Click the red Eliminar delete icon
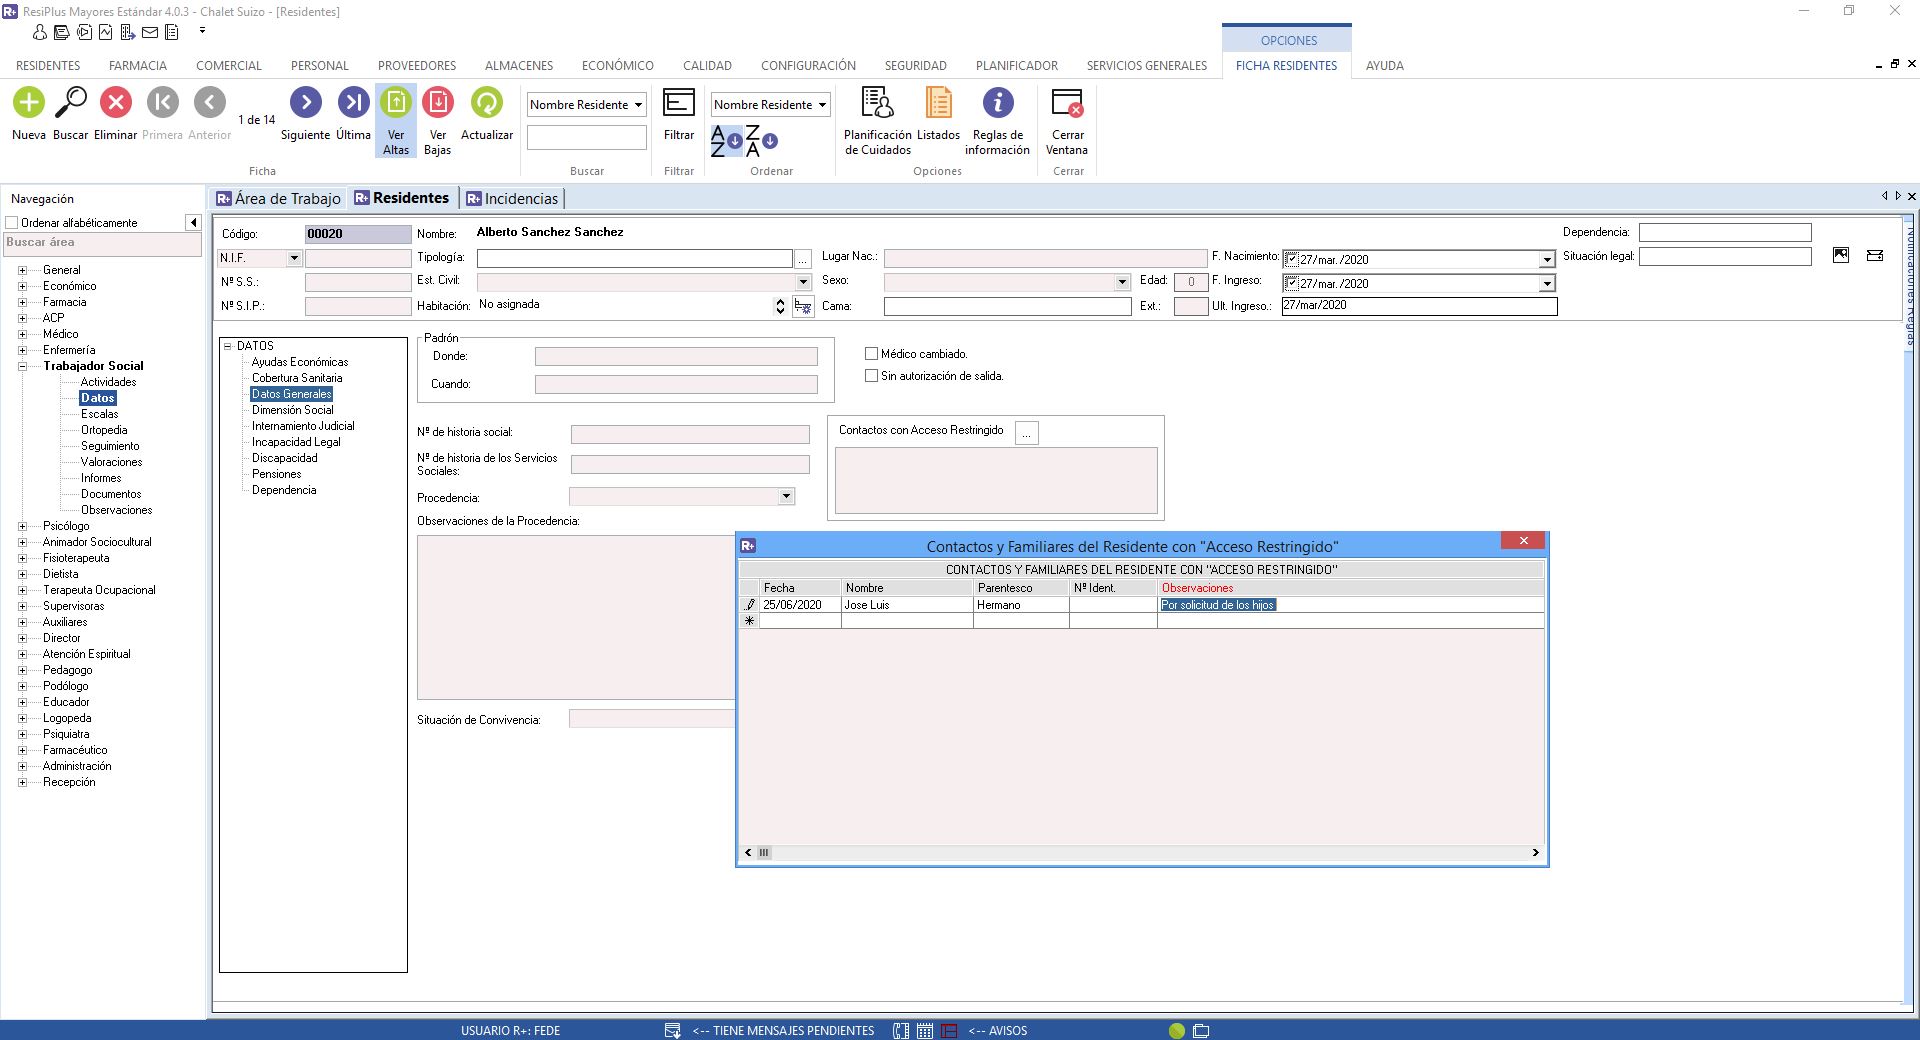1920x1040 pixels. click(x=115, y=102)
